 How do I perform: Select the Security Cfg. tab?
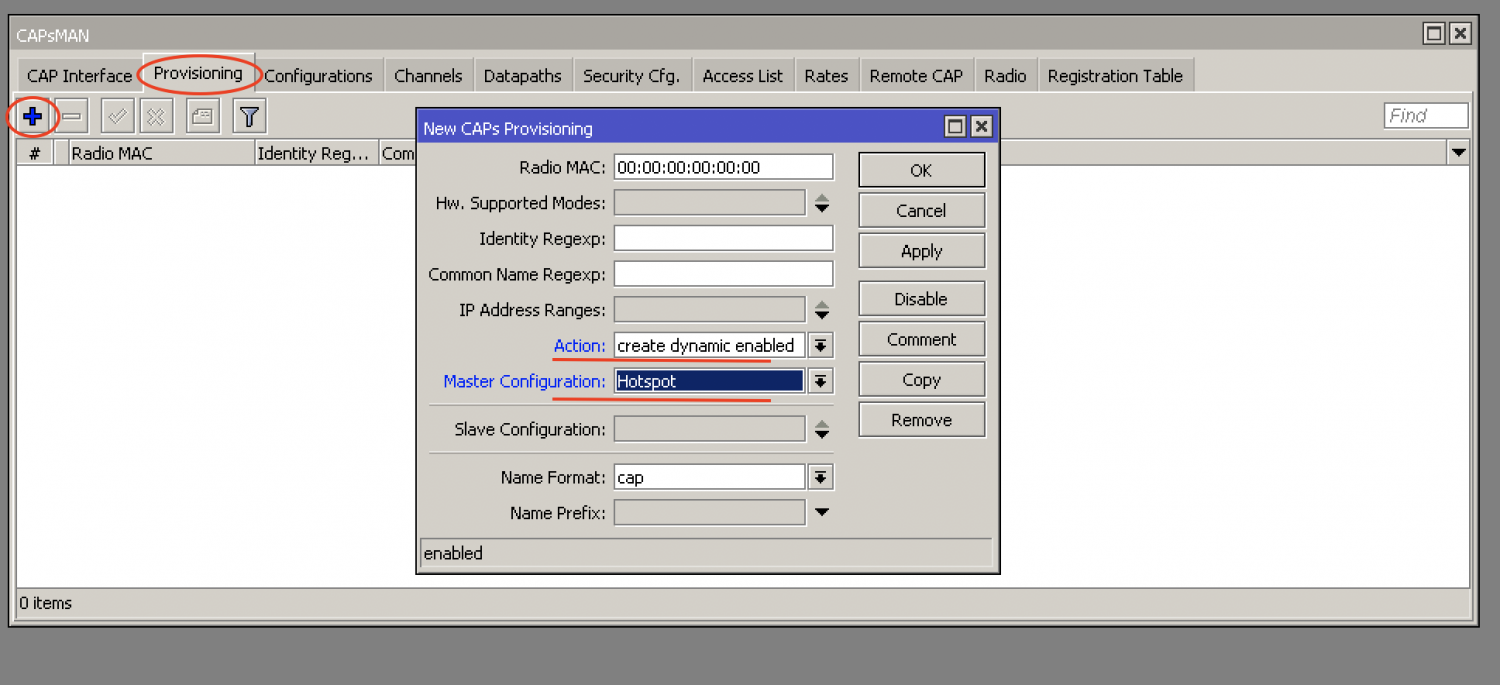pos(632,74)
